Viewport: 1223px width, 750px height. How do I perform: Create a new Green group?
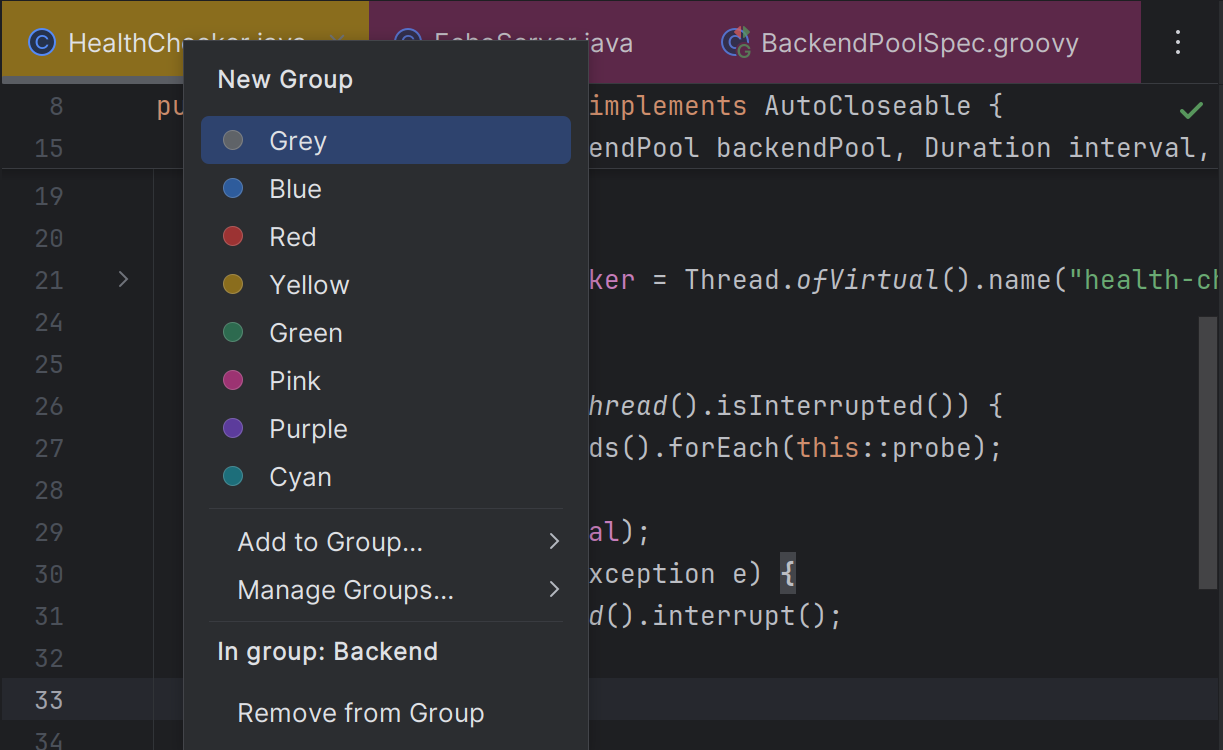(x=386, y=332)
